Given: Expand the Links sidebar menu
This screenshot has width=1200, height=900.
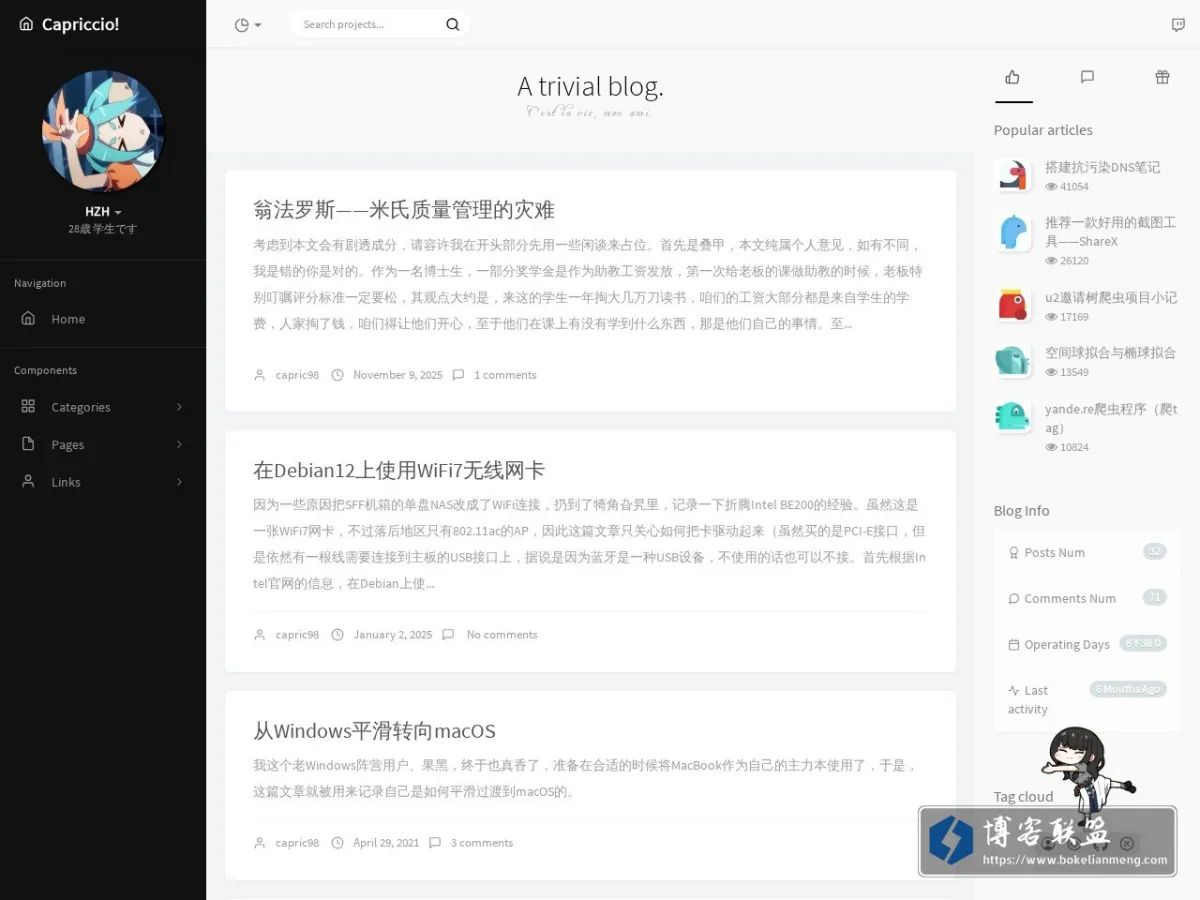Looking at the screenshot, I should (103, 482).
